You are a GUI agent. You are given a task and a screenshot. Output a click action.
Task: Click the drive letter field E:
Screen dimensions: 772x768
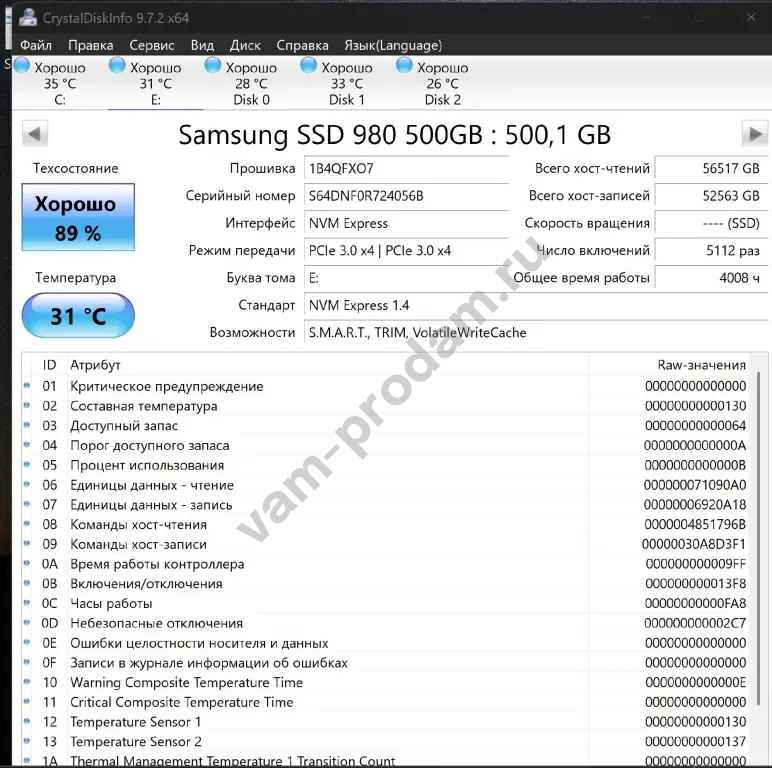[406, 278]
